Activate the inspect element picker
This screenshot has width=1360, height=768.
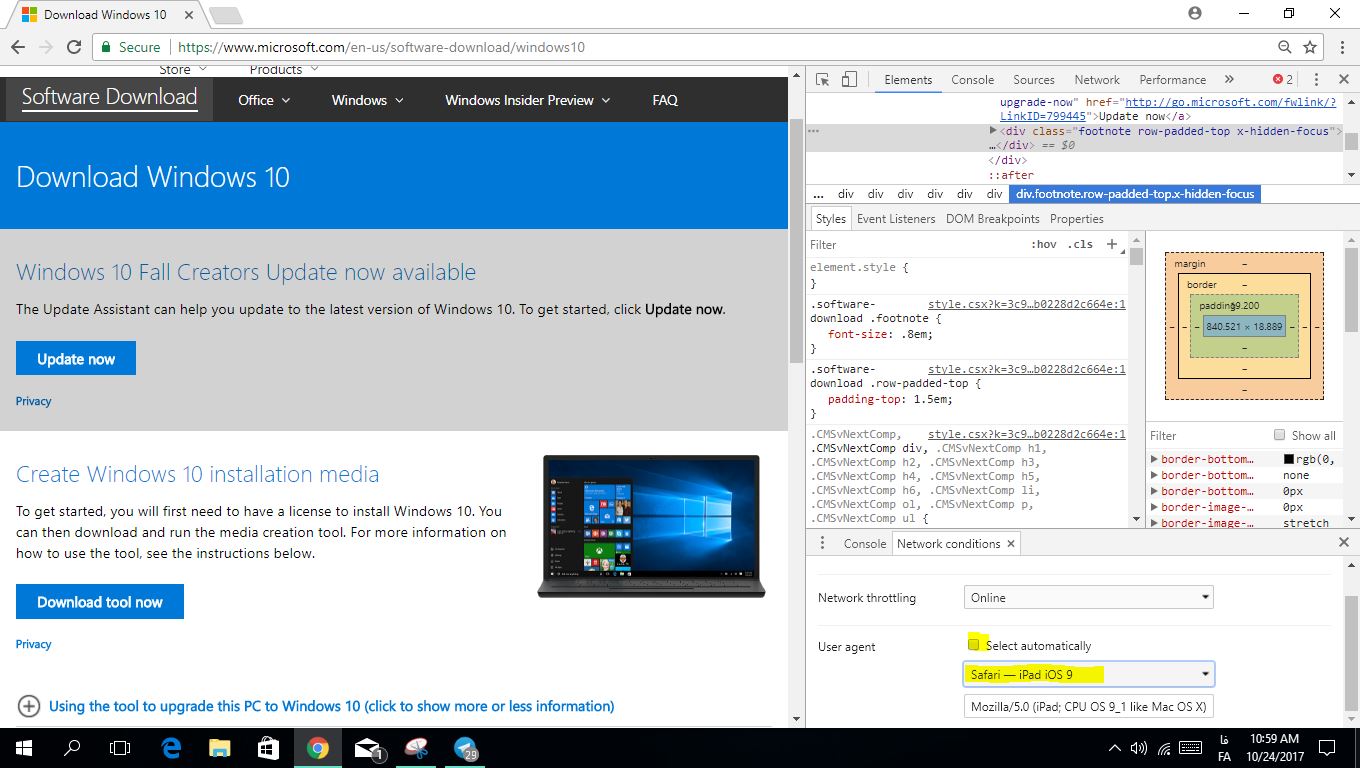pyautogui.click(x=822, y=80)
